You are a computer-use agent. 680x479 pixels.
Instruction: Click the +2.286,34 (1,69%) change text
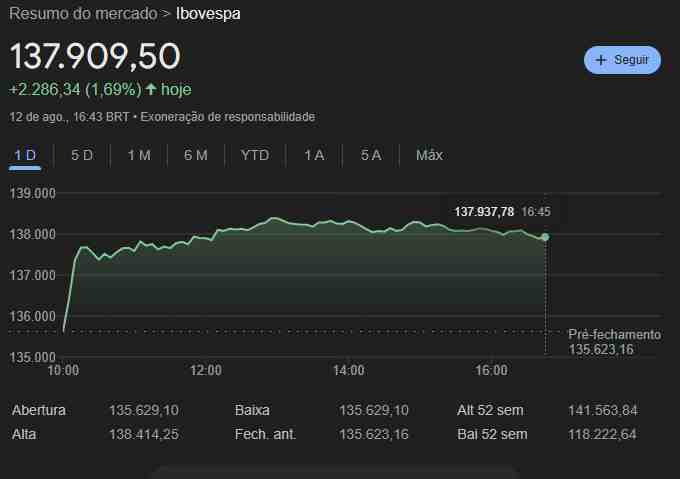point(75,90)
